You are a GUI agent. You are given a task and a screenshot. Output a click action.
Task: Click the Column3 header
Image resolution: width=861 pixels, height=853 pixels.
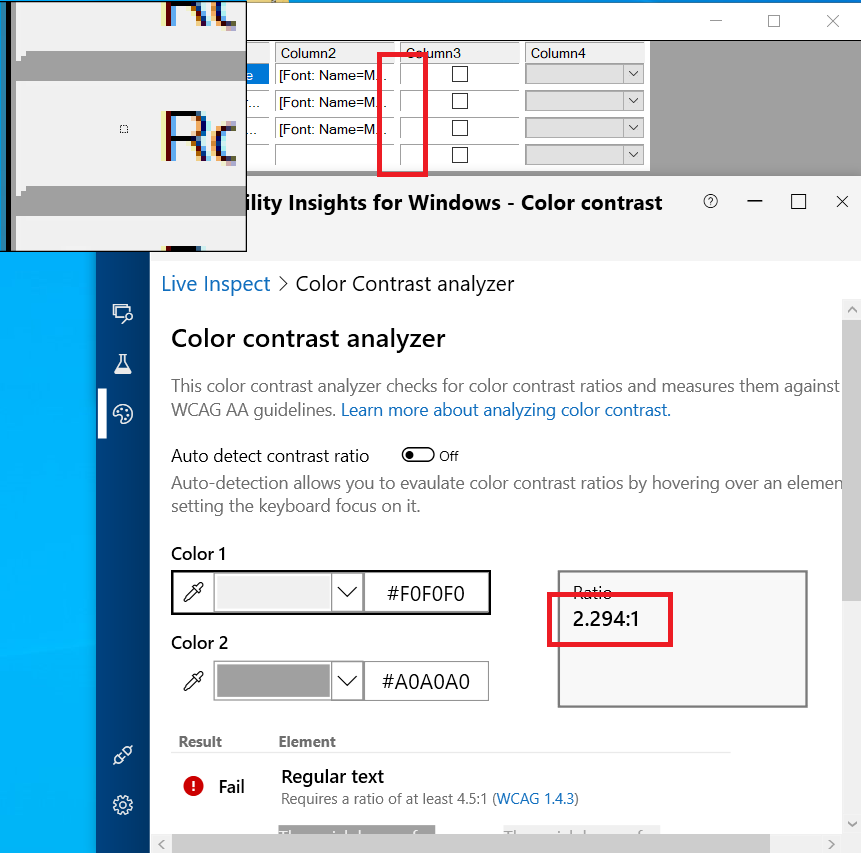pos(460,53)
